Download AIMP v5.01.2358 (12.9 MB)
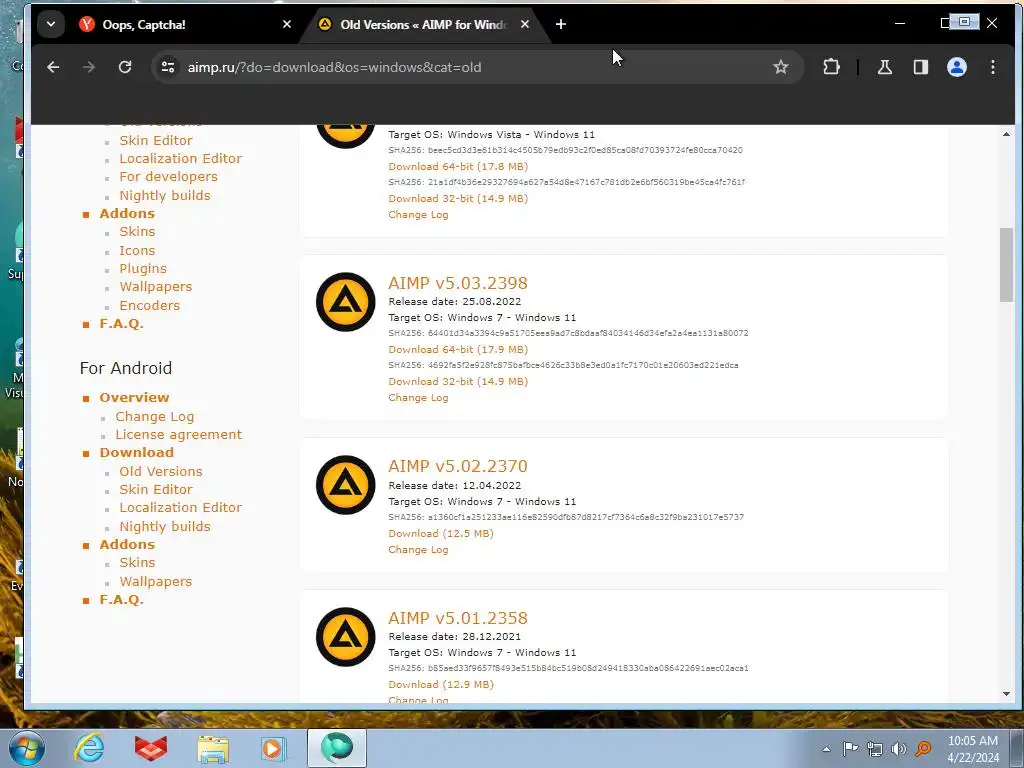This screenshot has width=1024, height=768. (x=441, y=684)
